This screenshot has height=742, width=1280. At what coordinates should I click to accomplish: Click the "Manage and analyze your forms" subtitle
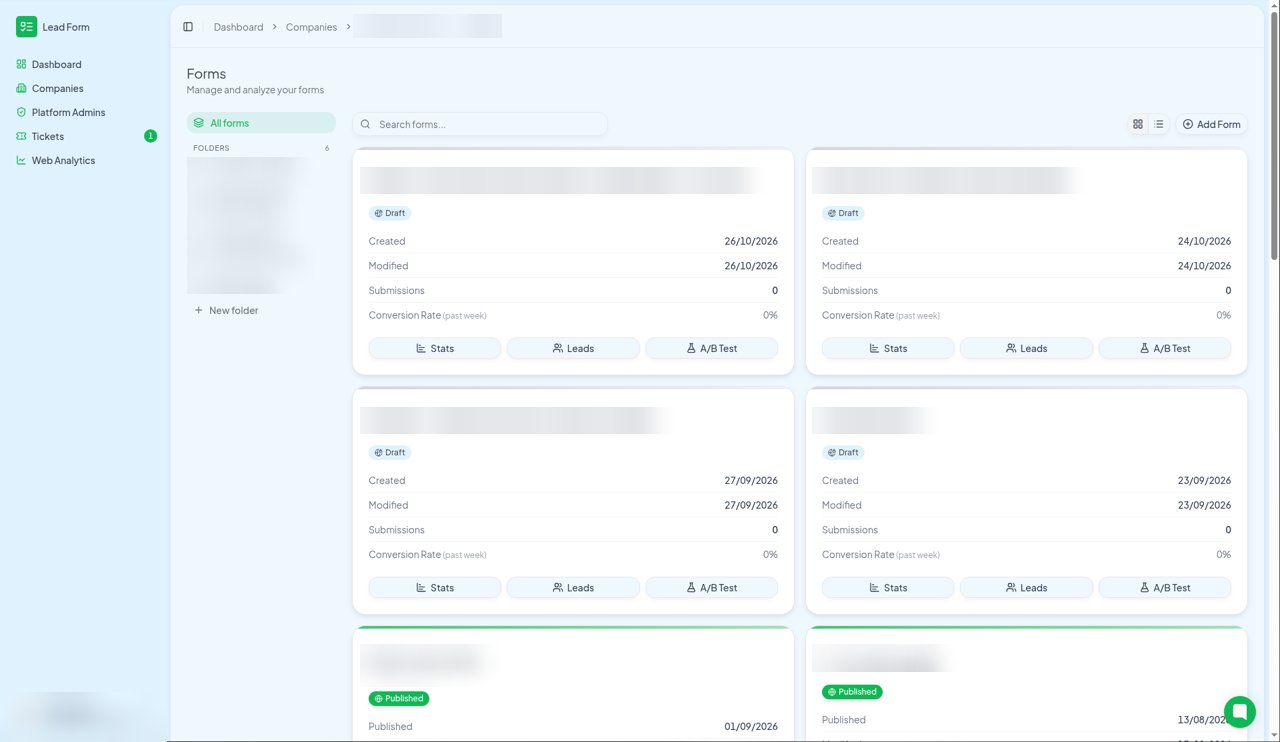point(255,90)
